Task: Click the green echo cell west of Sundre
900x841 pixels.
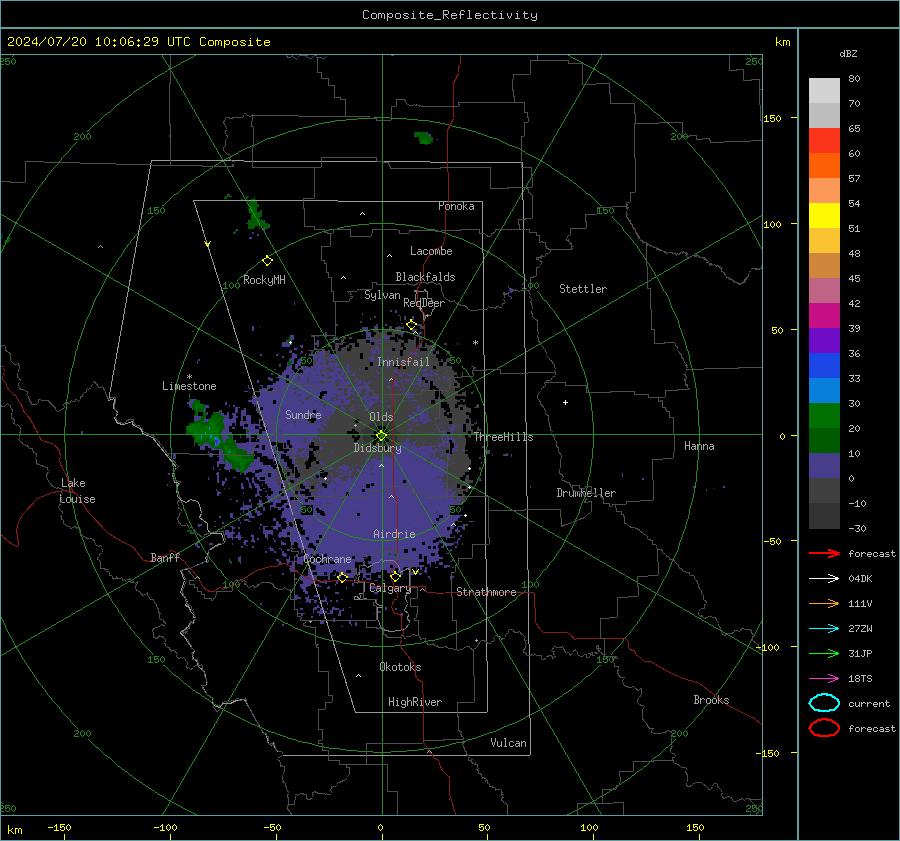Action: pos(217,436)
